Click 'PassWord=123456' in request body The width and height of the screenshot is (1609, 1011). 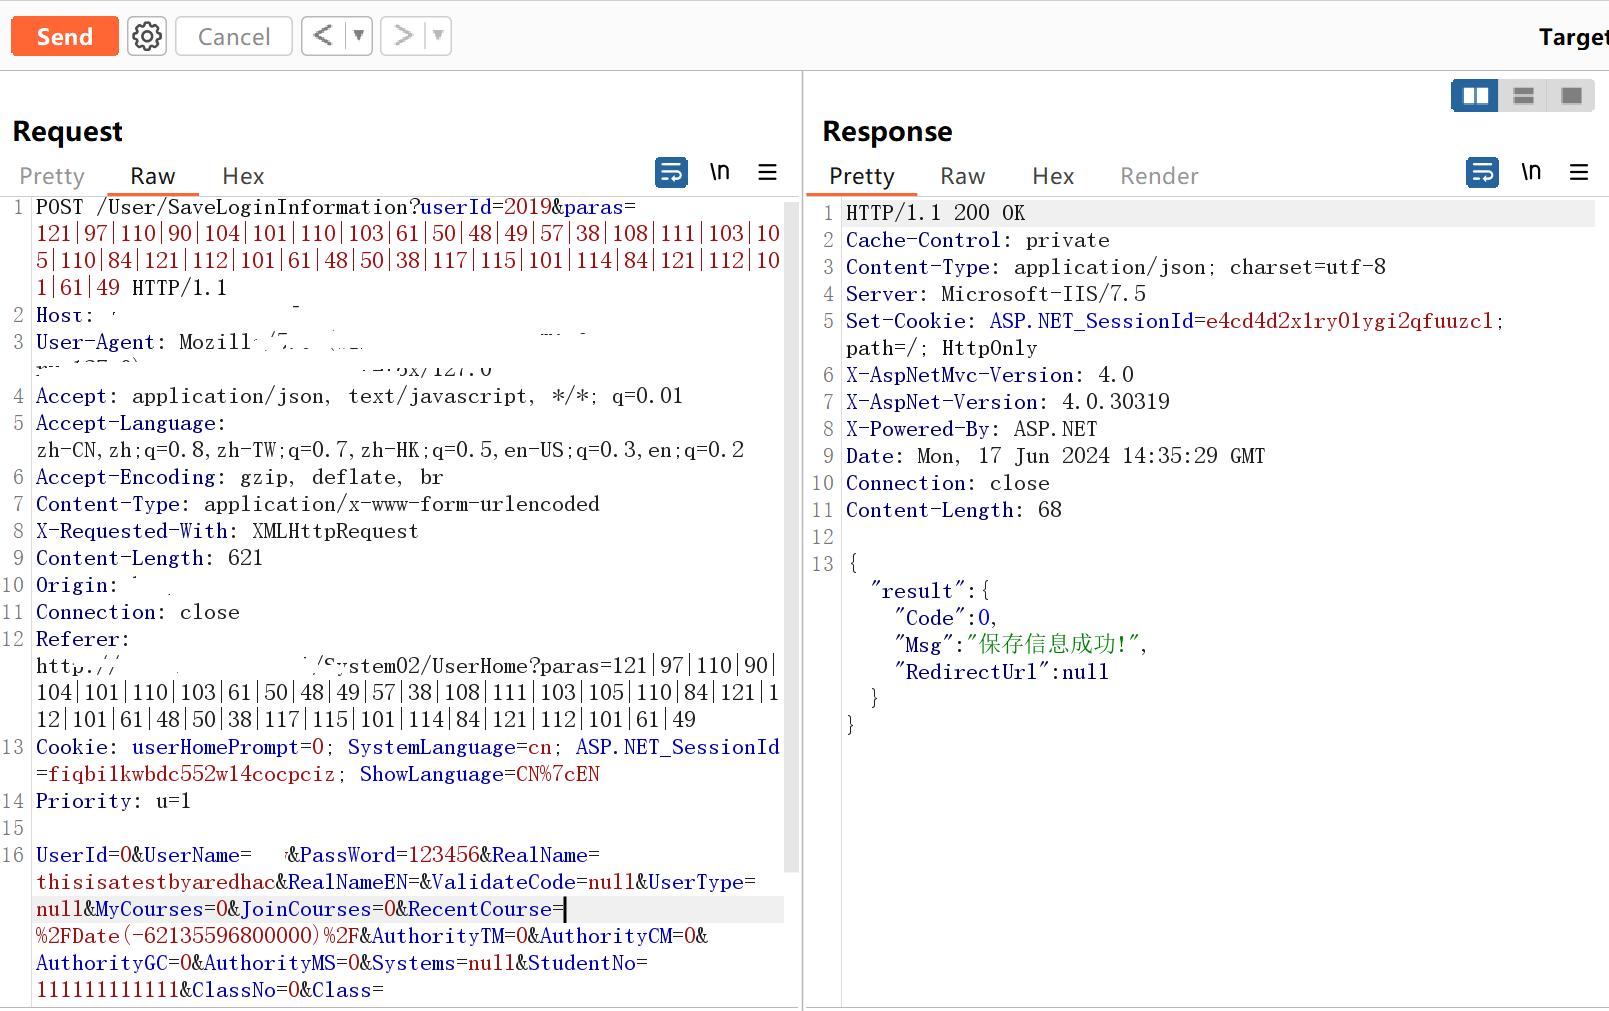tap(390, 855)
